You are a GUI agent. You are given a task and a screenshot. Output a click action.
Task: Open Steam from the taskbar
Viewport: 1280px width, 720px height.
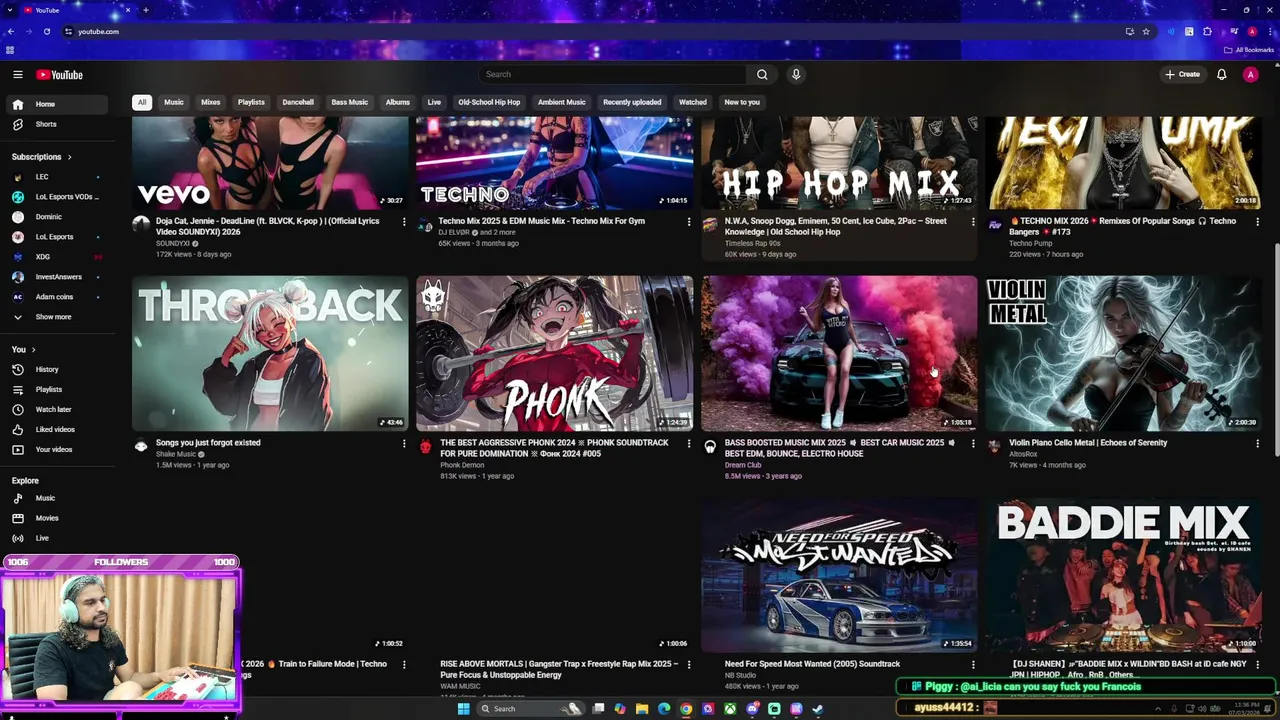(818, 709)
